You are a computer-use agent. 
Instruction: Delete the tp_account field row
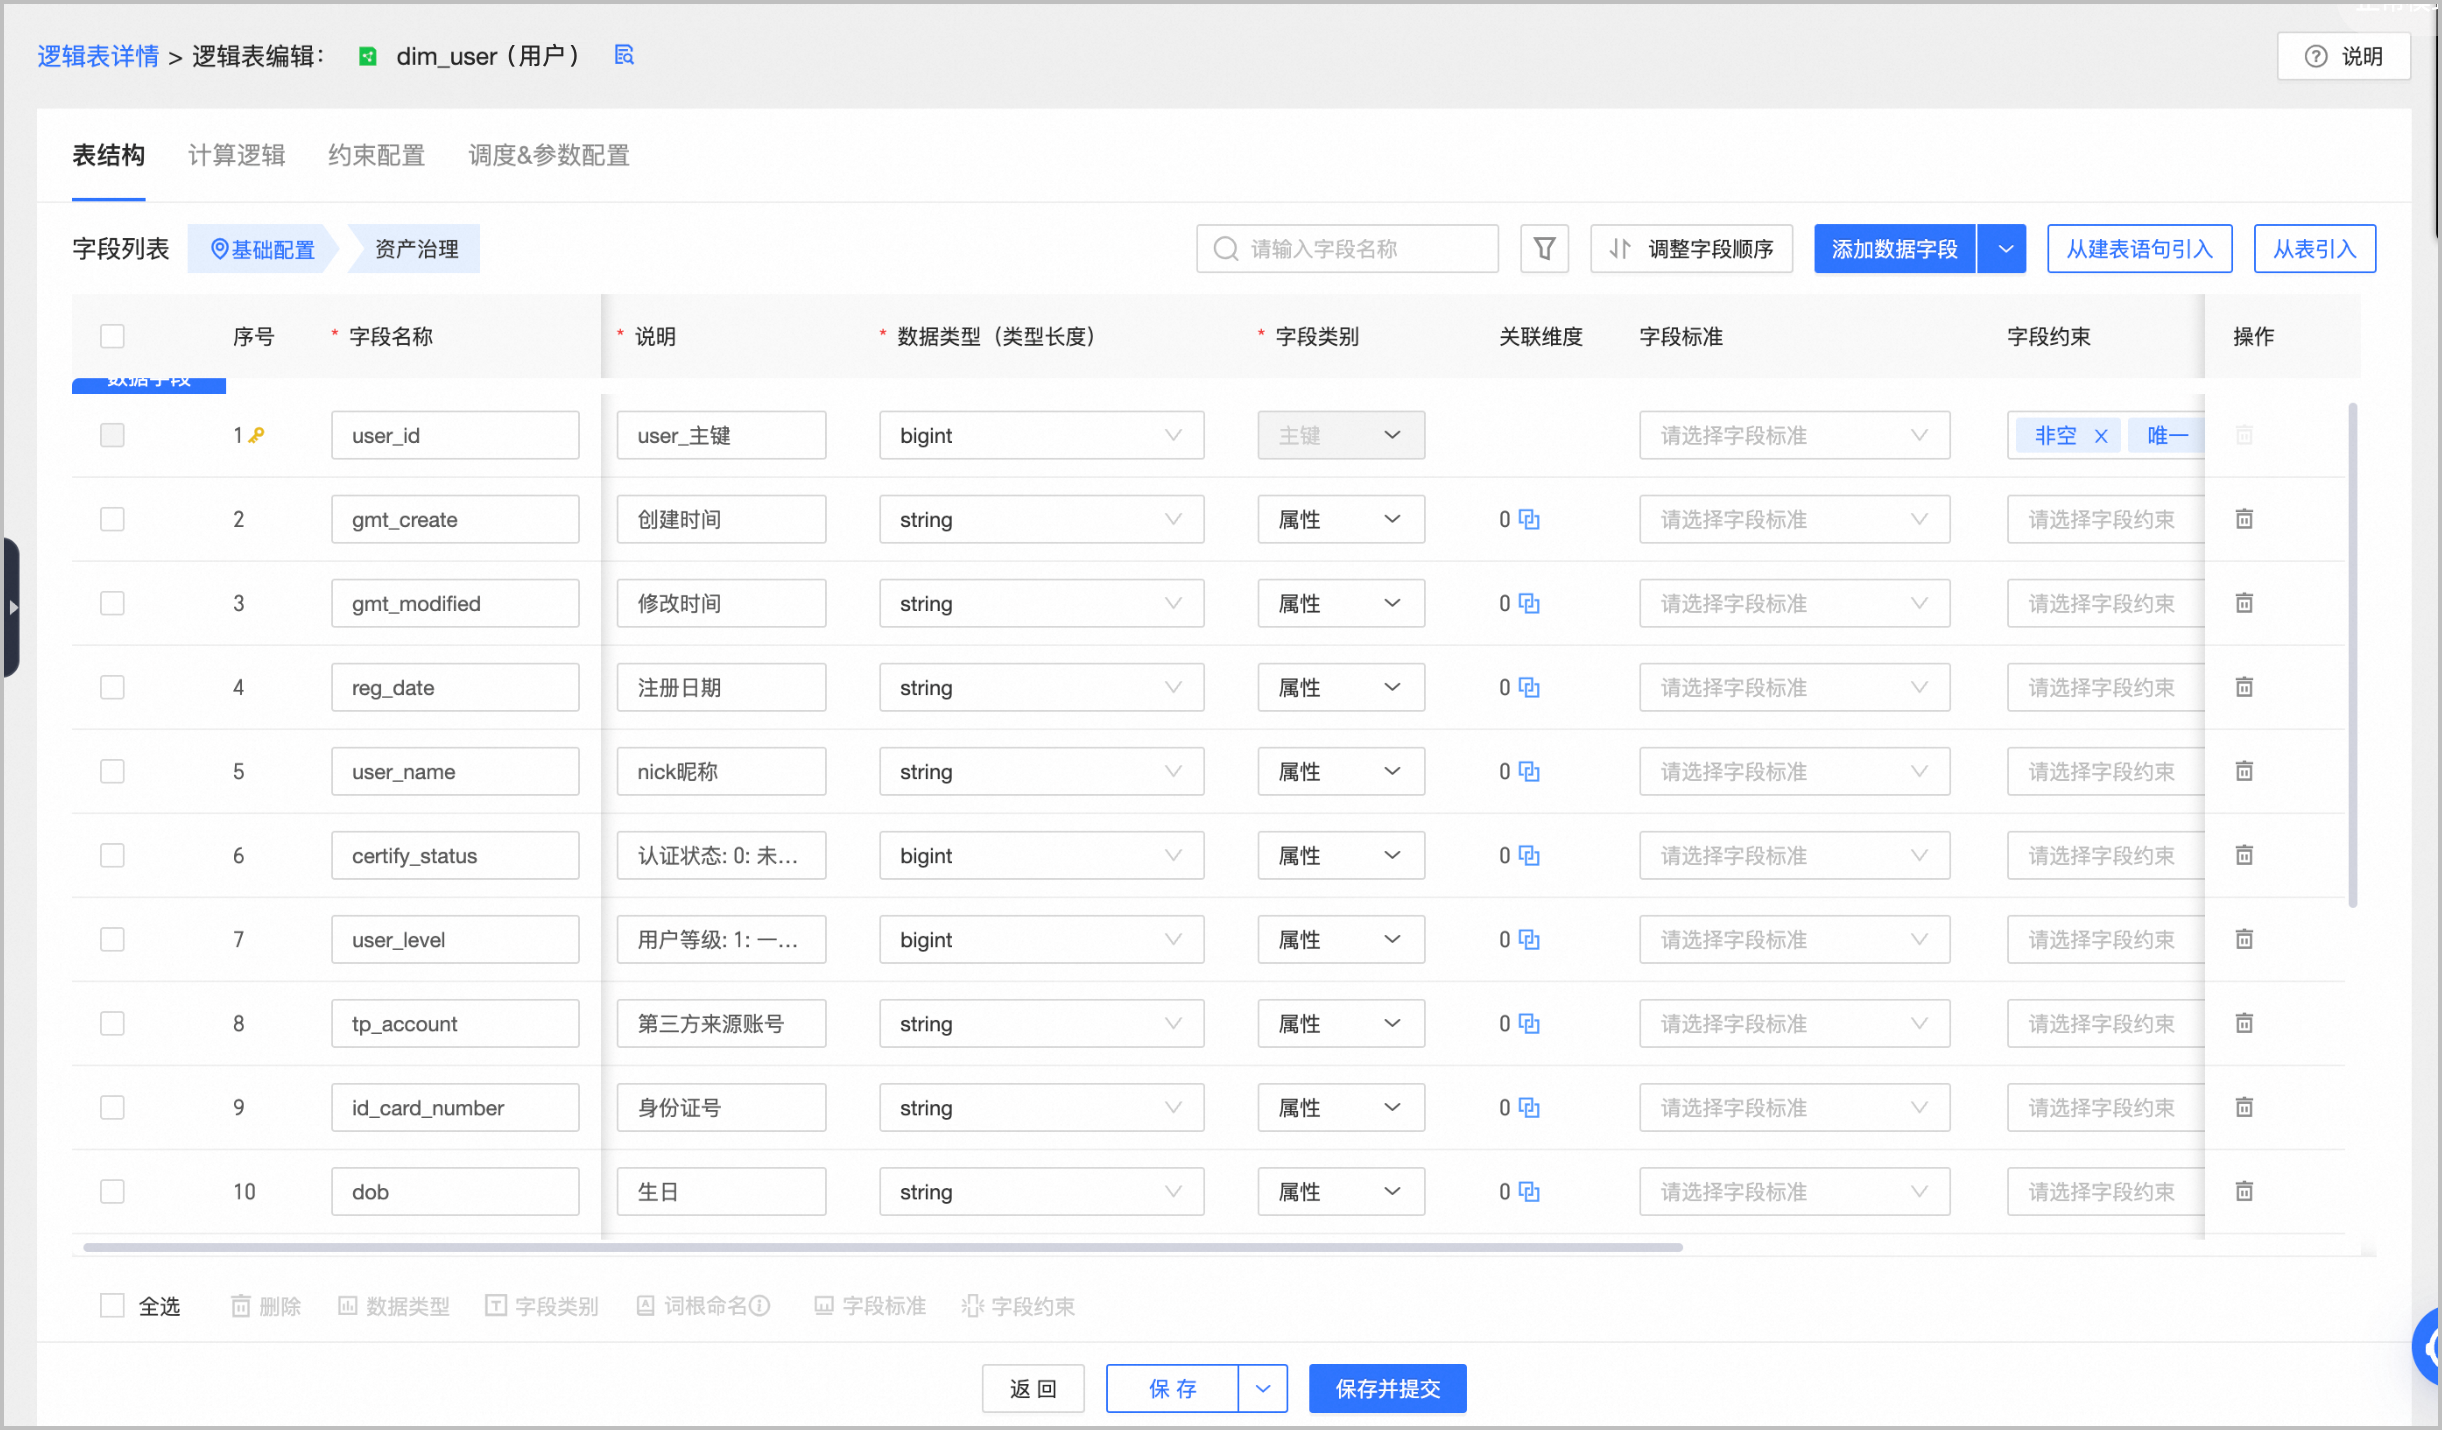[2244, 1023]
